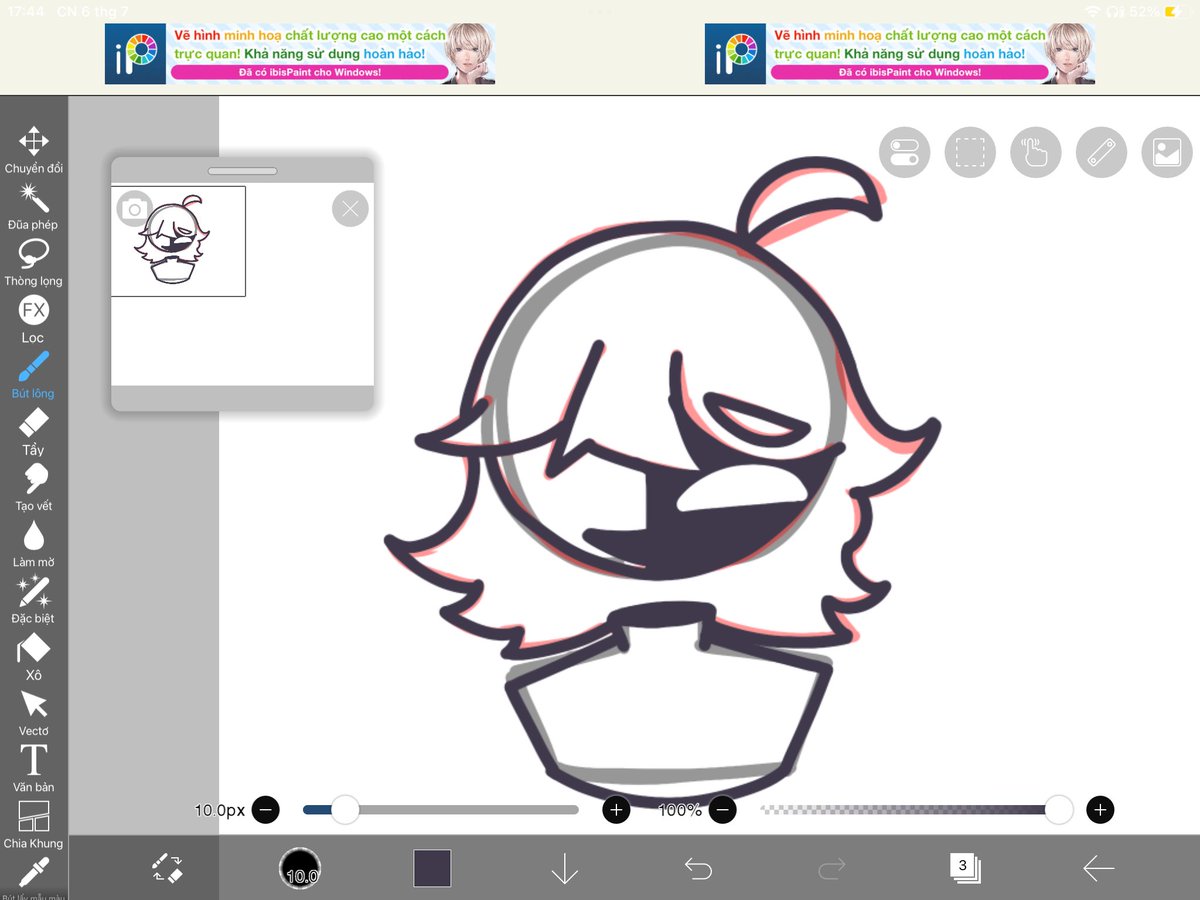Select the Bút lông brush tool
Screen dimensions: 1200x900
pyautogui.click(x=33, y=375)
